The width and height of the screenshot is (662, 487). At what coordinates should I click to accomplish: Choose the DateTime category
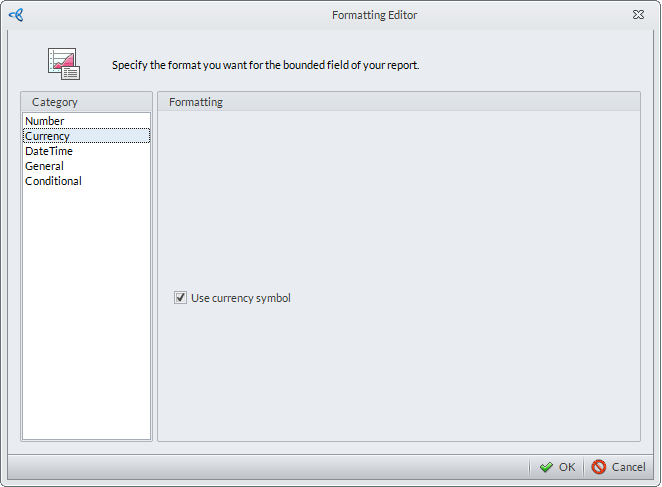coord(49,151)
